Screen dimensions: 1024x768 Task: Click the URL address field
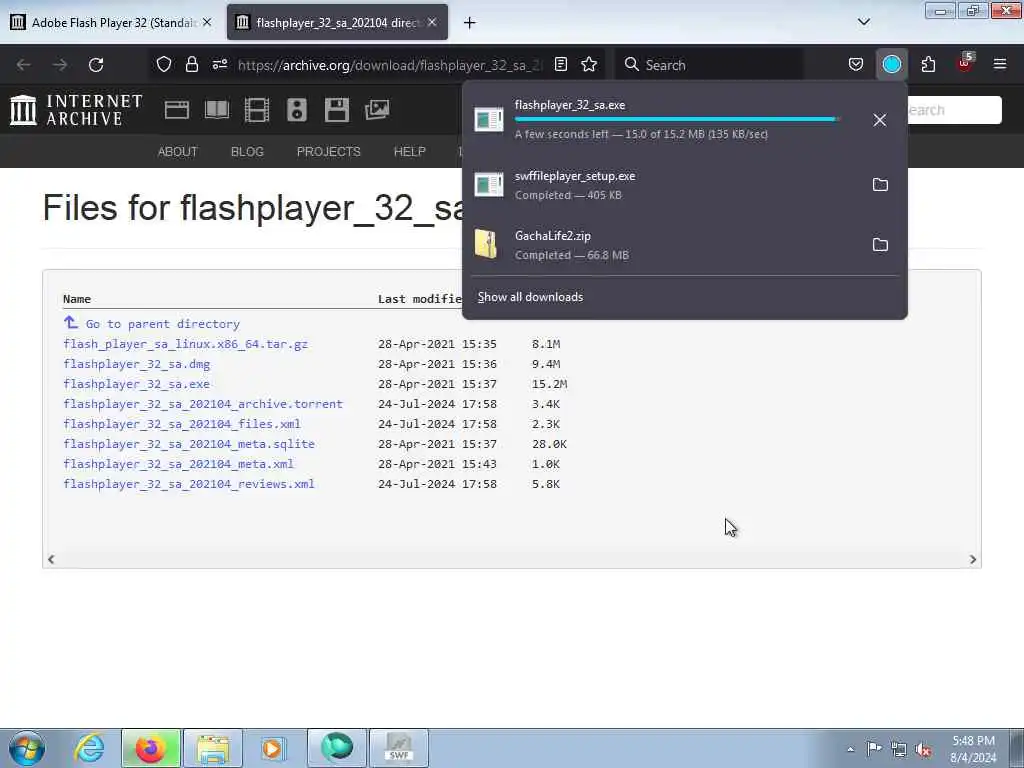coord(390,65)
